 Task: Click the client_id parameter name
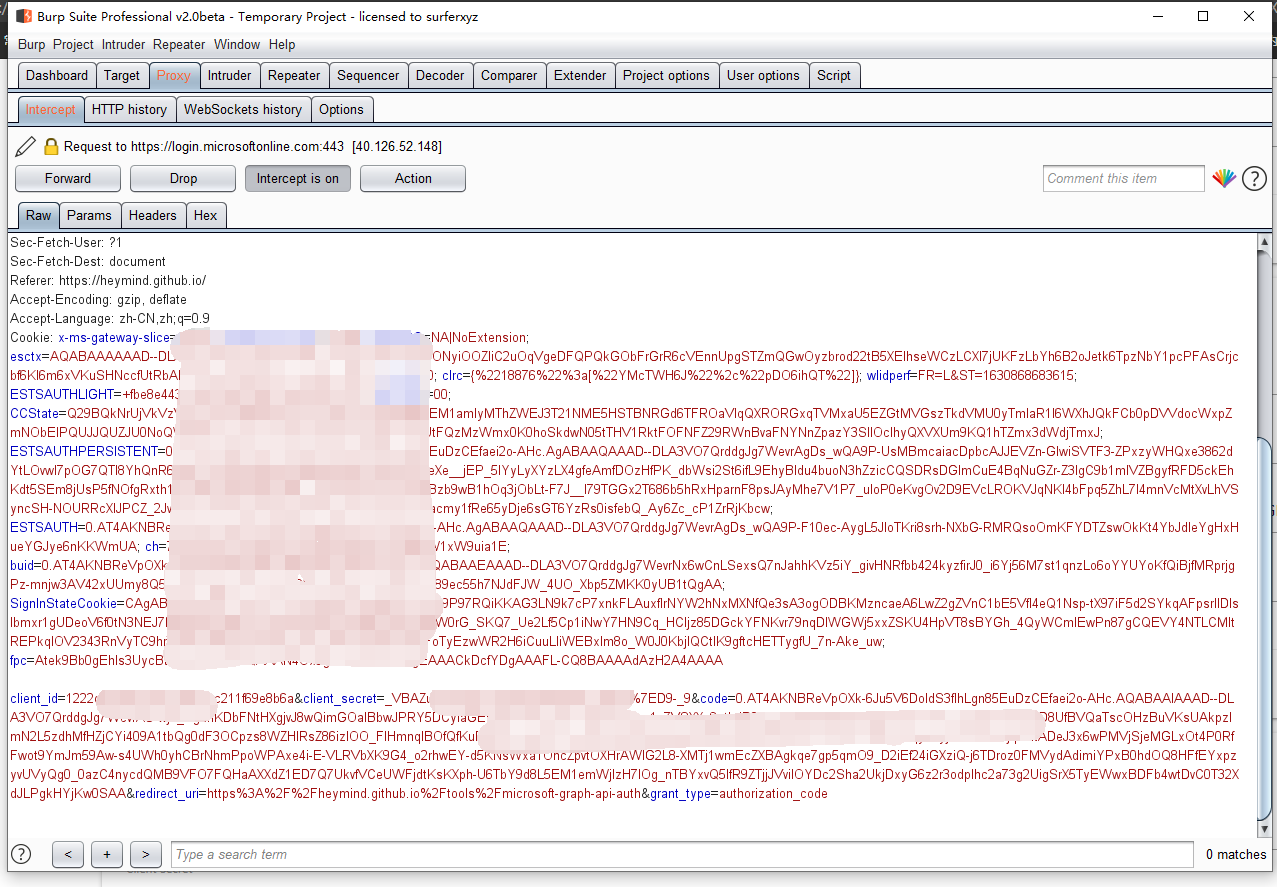point(34,698)
